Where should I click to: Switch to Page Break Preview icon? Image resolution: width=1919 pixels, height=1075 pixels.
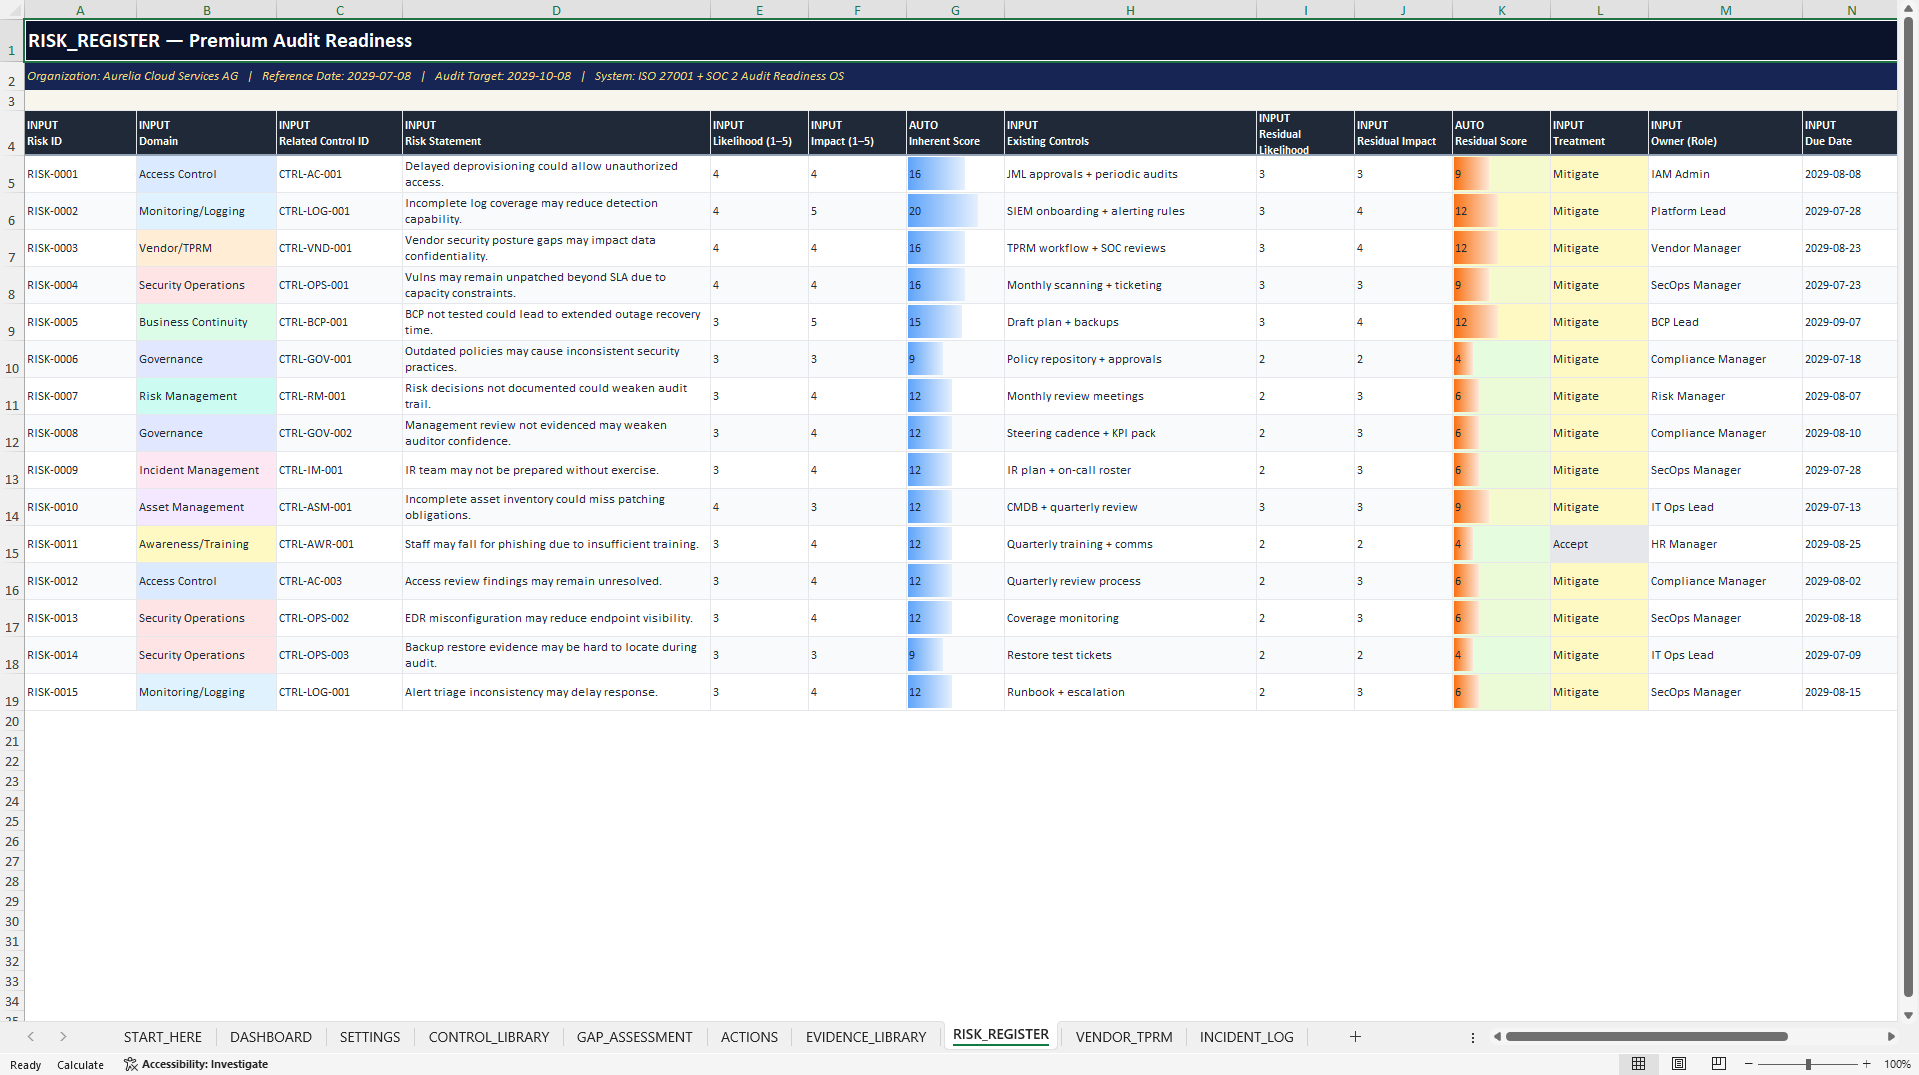(1719, 1064)
